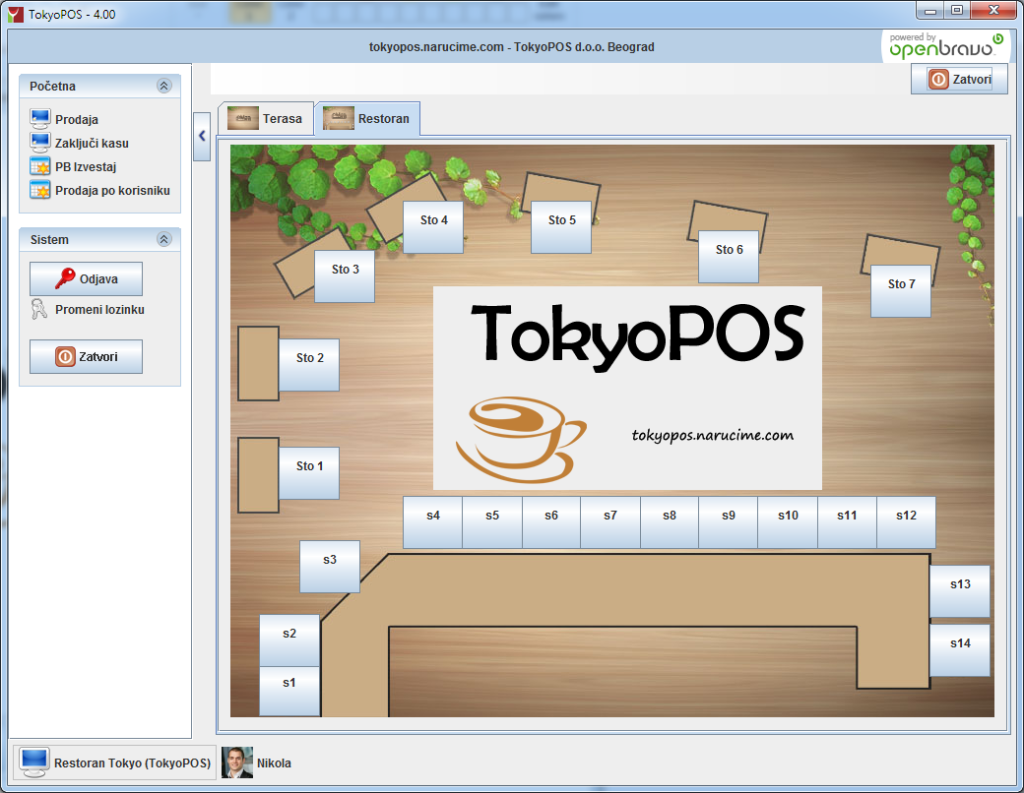Open Prodaja from the Početna panel
This screenshot has height=793, width=1024.
tap(76, 120)
